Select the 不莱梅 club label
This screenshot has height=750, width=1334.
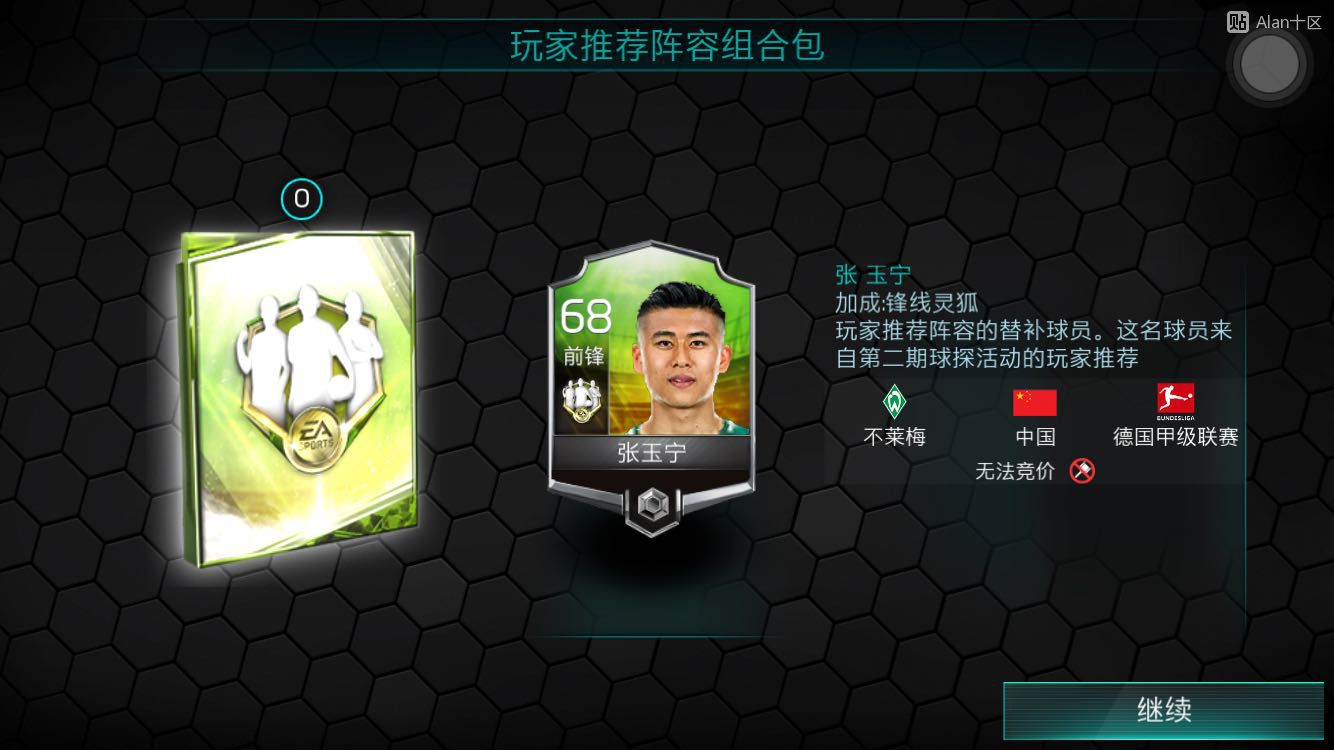pyautogui.click(x=894, y=437)
